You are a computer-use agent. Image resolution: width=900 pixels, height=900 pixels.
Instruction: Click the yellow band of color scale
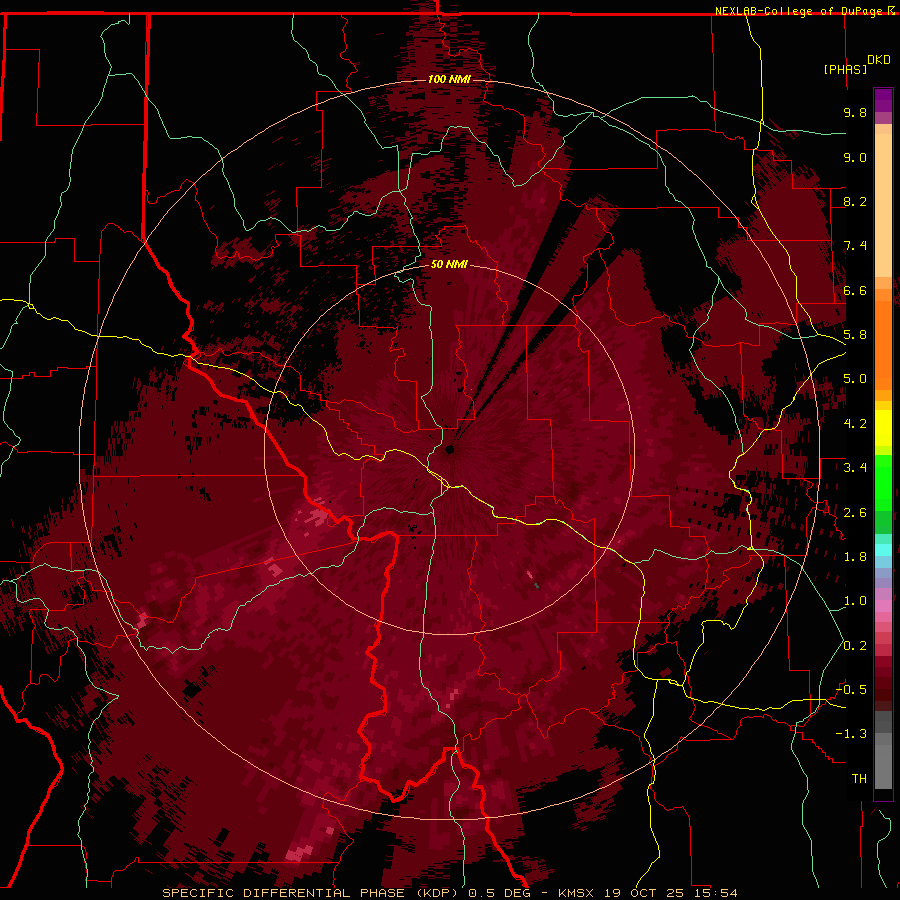point(883,428)
